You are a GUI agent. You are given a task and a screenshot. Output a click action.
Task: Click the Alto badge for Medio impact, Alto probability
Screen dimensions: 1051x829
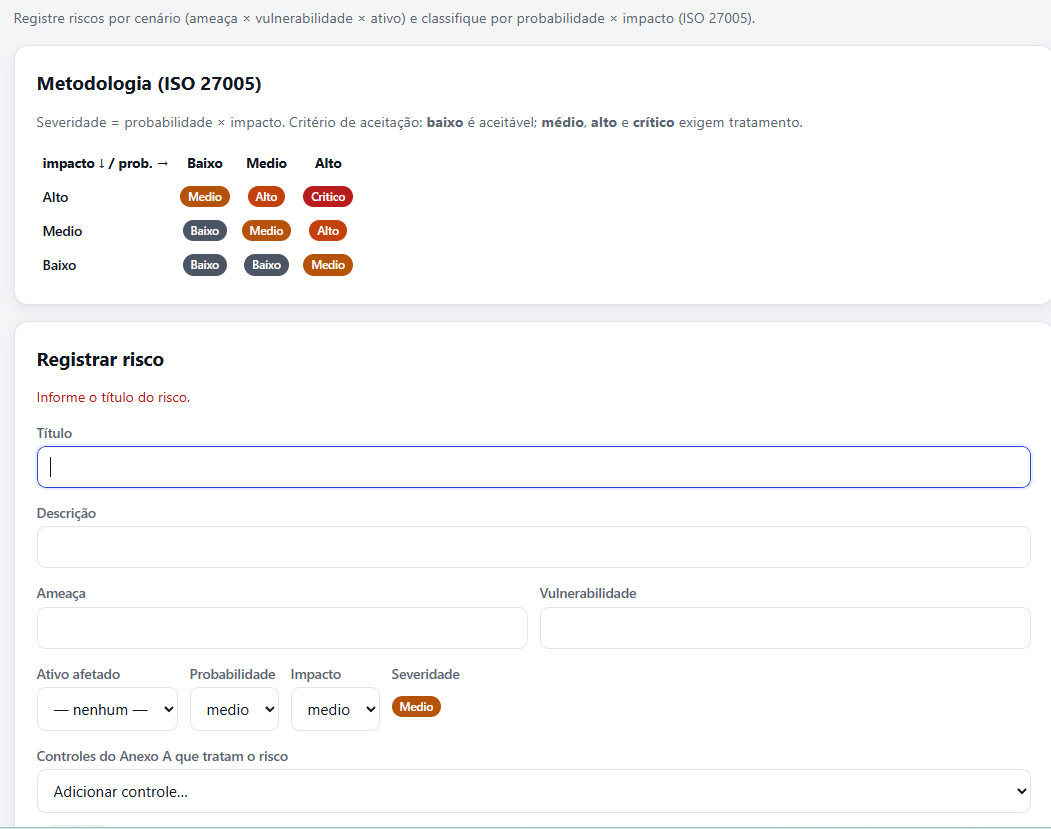click(328, 231)
